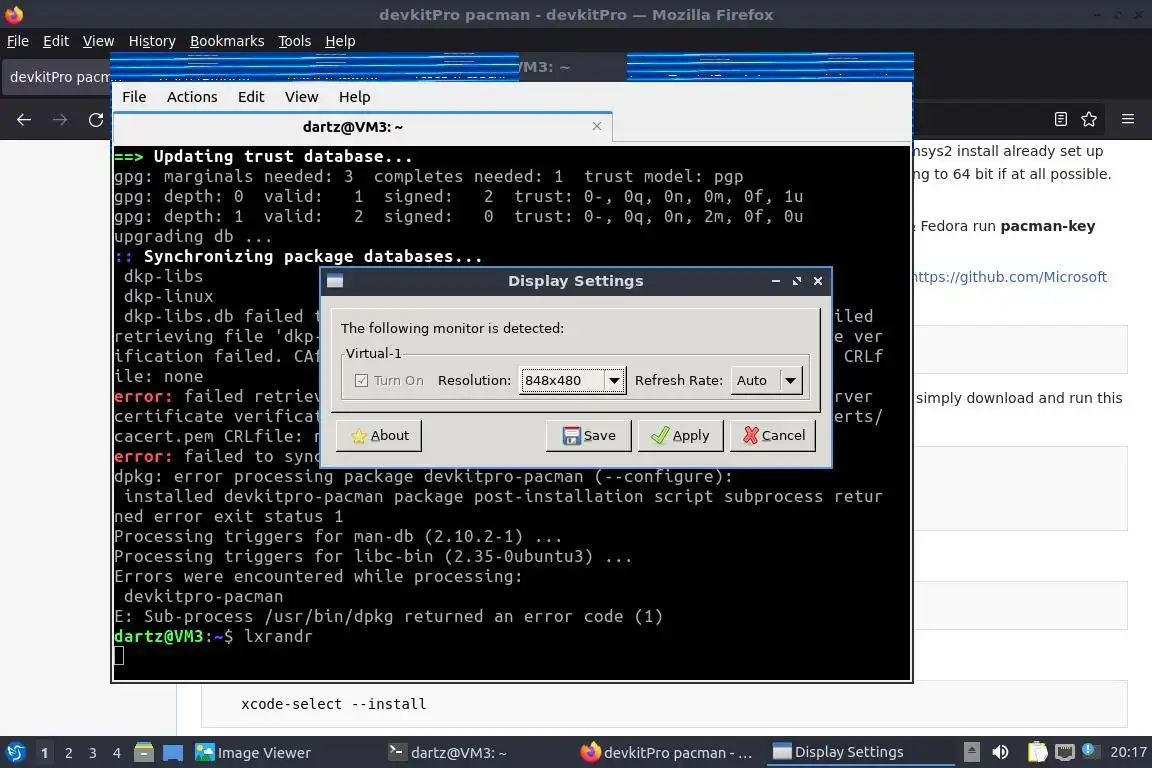Image resolution: width=1152 pixels, height=768 pixels.
Task: Click the 848x480 resolution field
Action: [561, 380]
